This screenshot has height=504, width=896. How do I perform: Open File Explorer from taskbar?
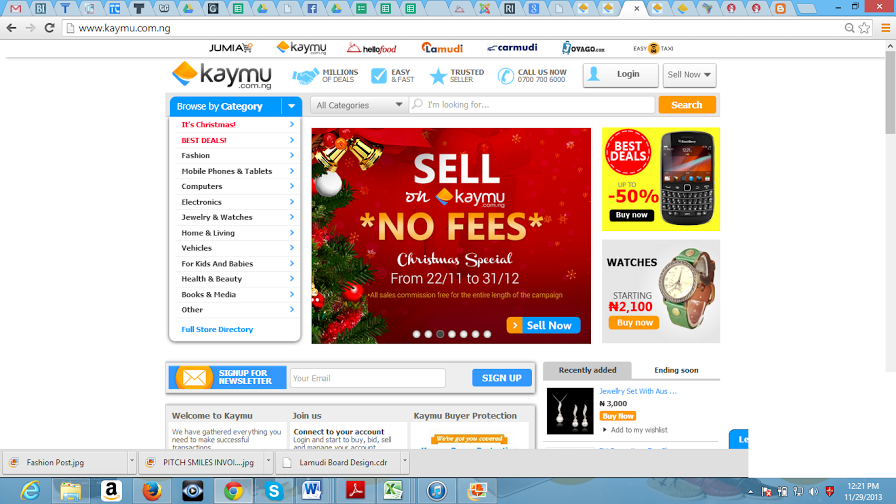coord(71,491)
